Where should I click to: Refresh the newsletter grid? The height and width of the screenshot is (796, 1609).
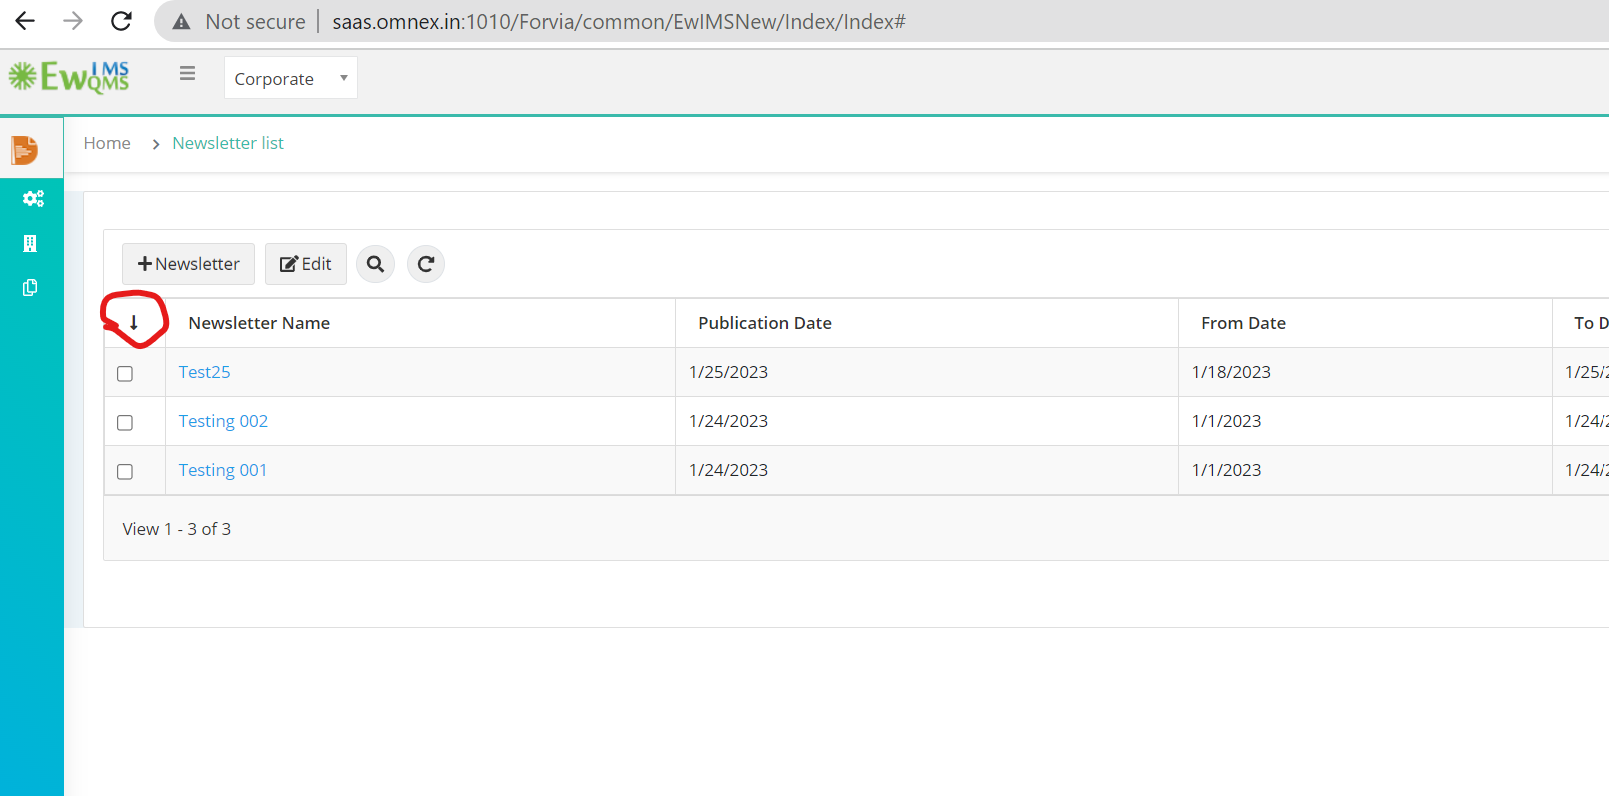coord(426,264)
